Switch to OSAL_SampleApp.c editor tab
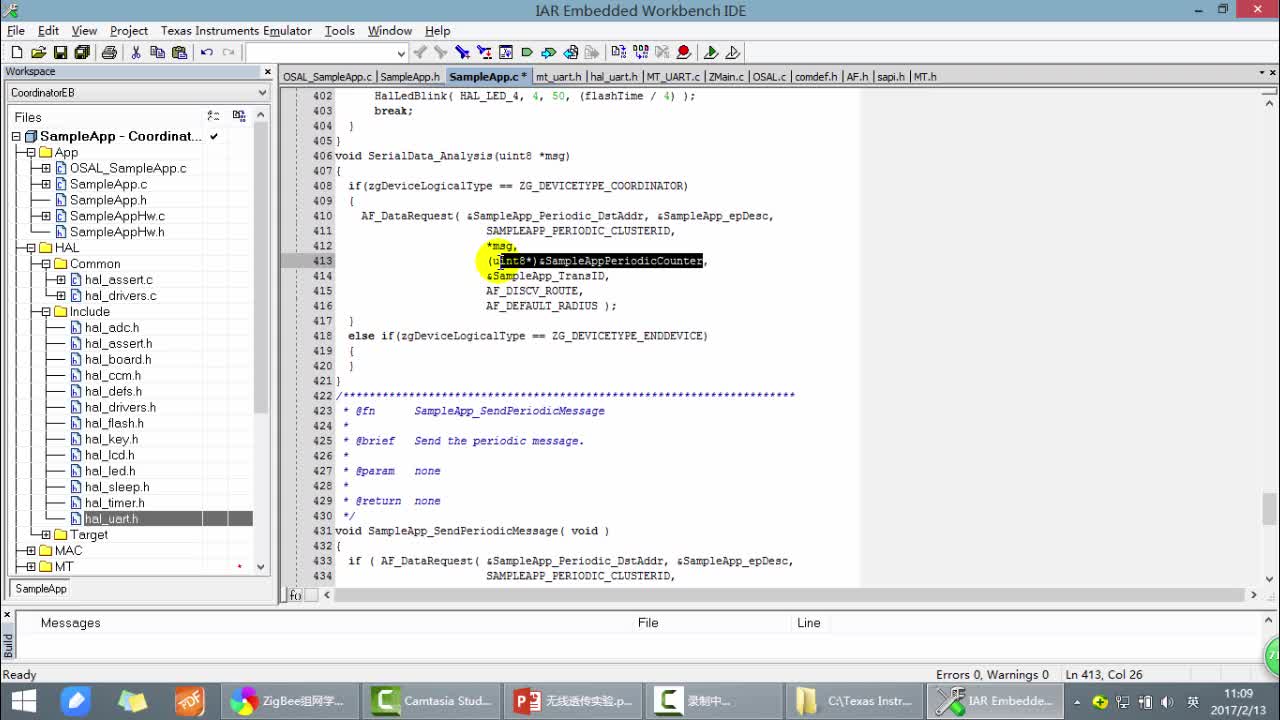 pos(327,77)
